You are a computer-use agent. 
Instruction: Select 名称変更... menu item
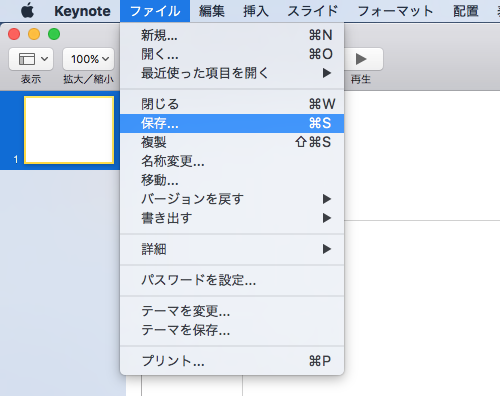pos(232,161)
